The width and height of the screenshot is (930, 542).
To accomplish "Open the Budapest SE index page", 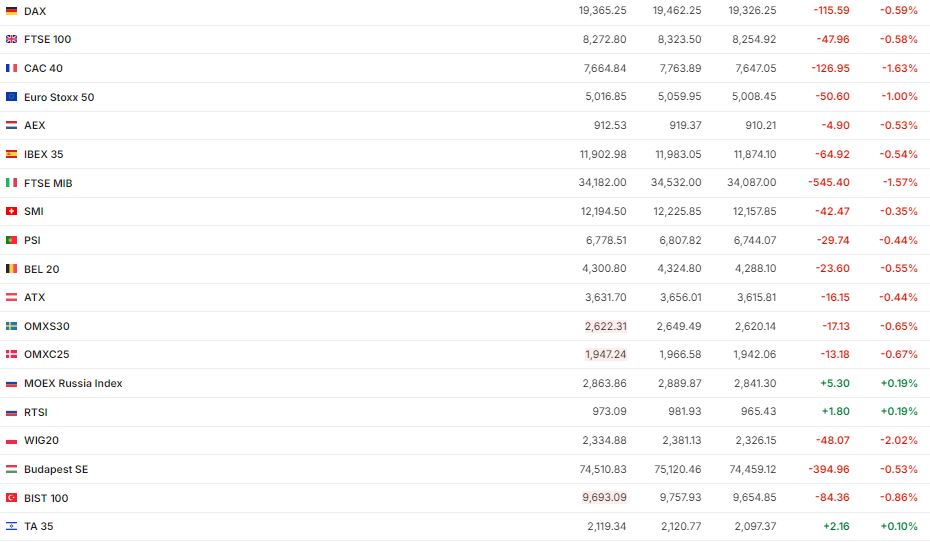I will pos(56,469).
